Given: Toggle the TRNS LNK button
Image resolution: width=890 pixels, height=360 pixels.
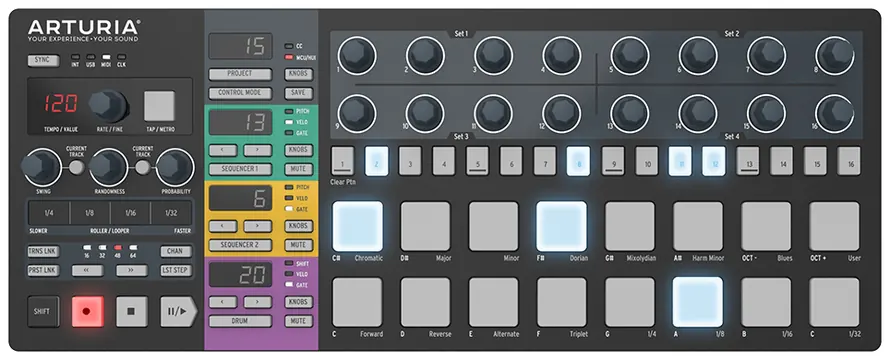Looking at the screenshot, I should (43, 252).
